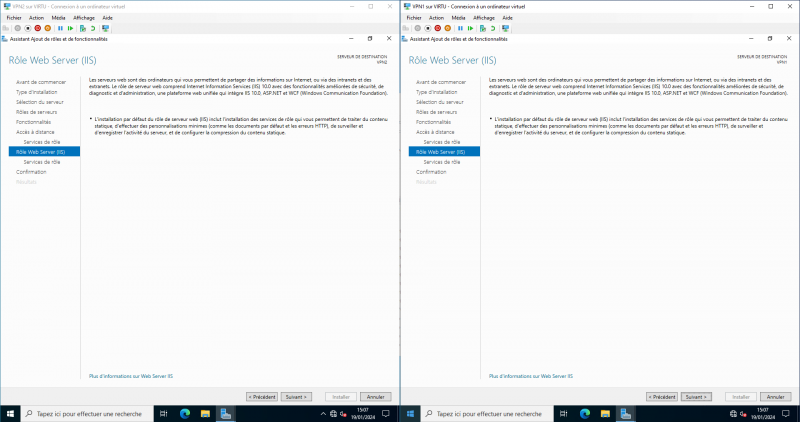Click Précédent button in VPN1 wizard

tap(662, 397)
